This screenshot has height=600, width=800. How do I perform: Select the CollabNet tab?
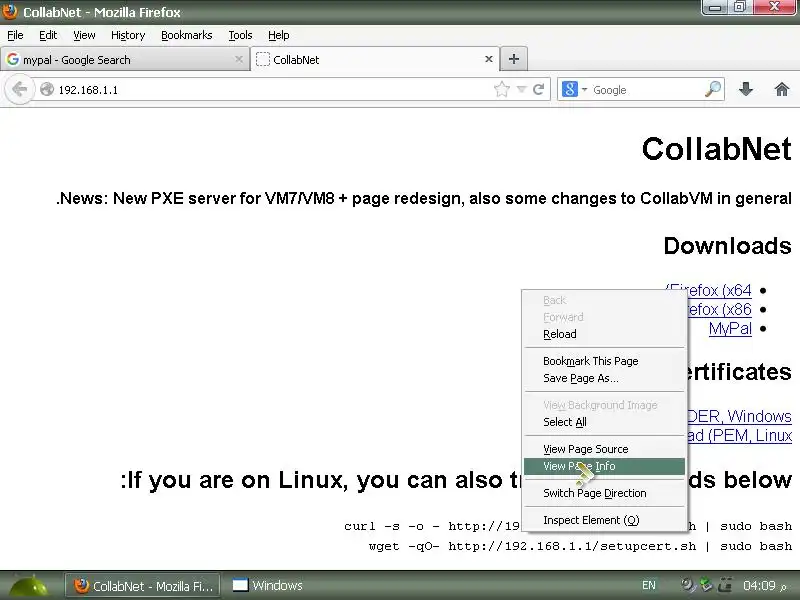[x=375, y=59]
